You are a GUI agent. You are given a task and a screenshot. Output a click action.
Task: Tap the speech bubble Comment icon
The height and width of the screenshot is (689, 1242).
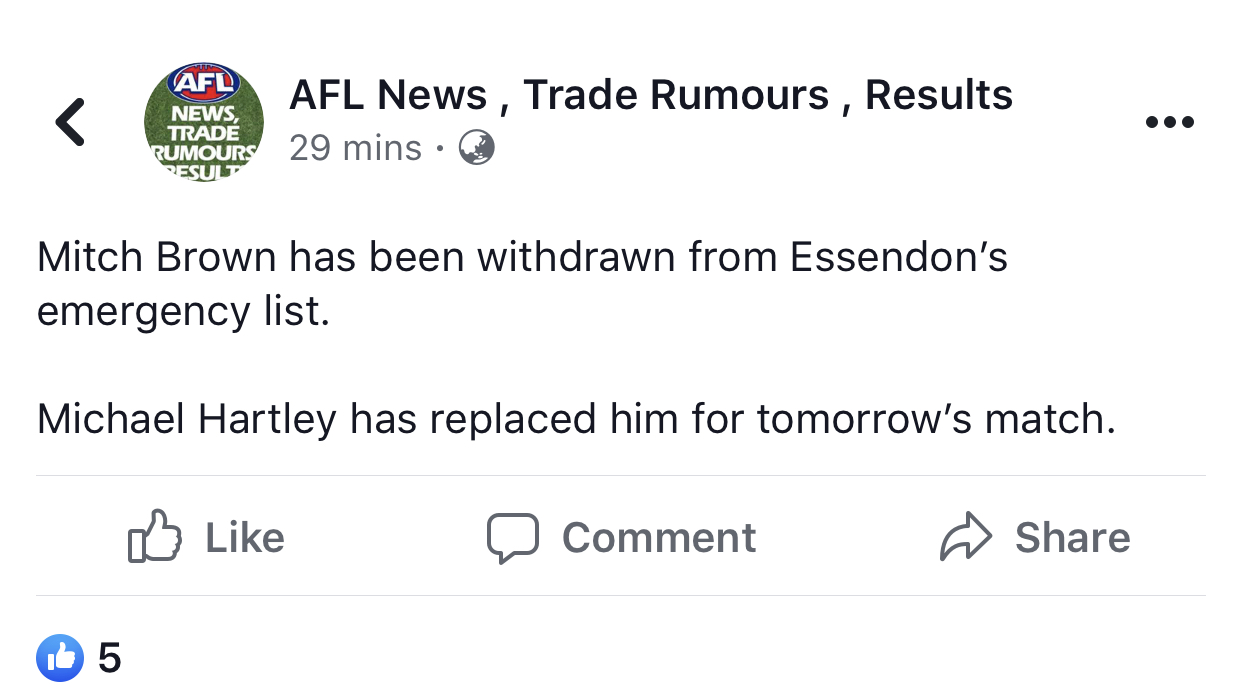coord(513,537)
